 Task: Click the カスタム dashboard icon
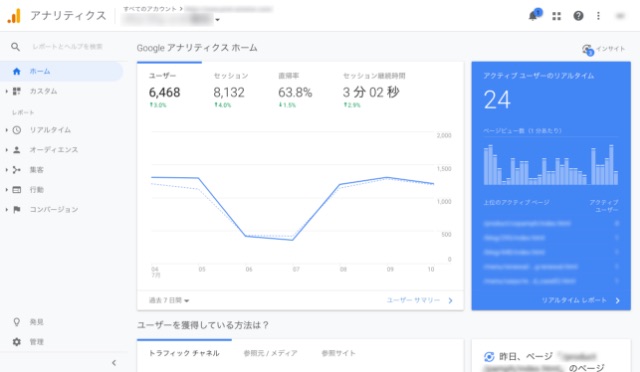pos(16,91)
